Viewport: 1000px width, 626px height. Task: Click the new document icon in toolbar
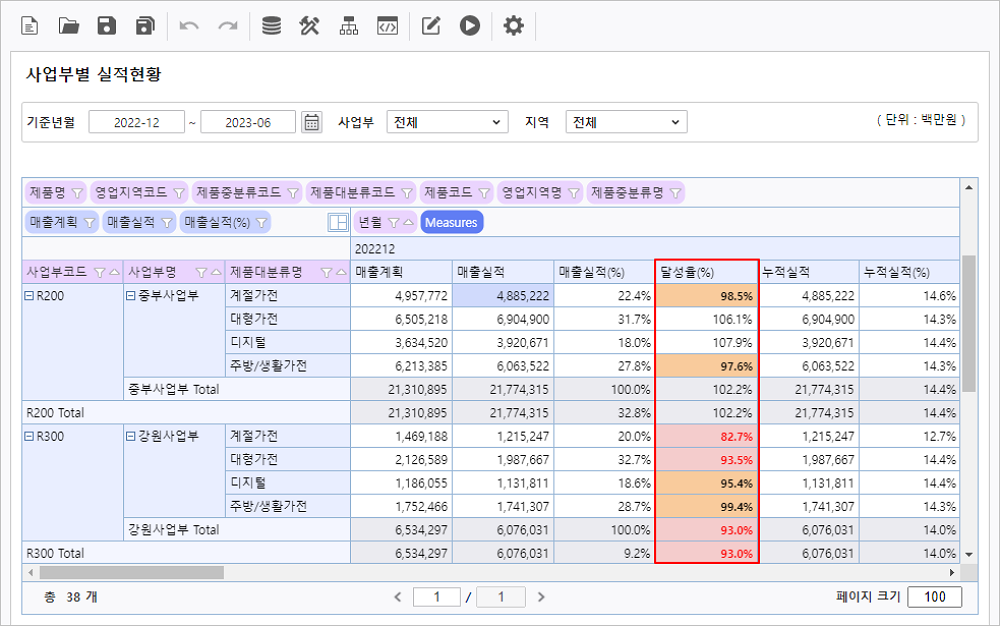tap(29, 26)
